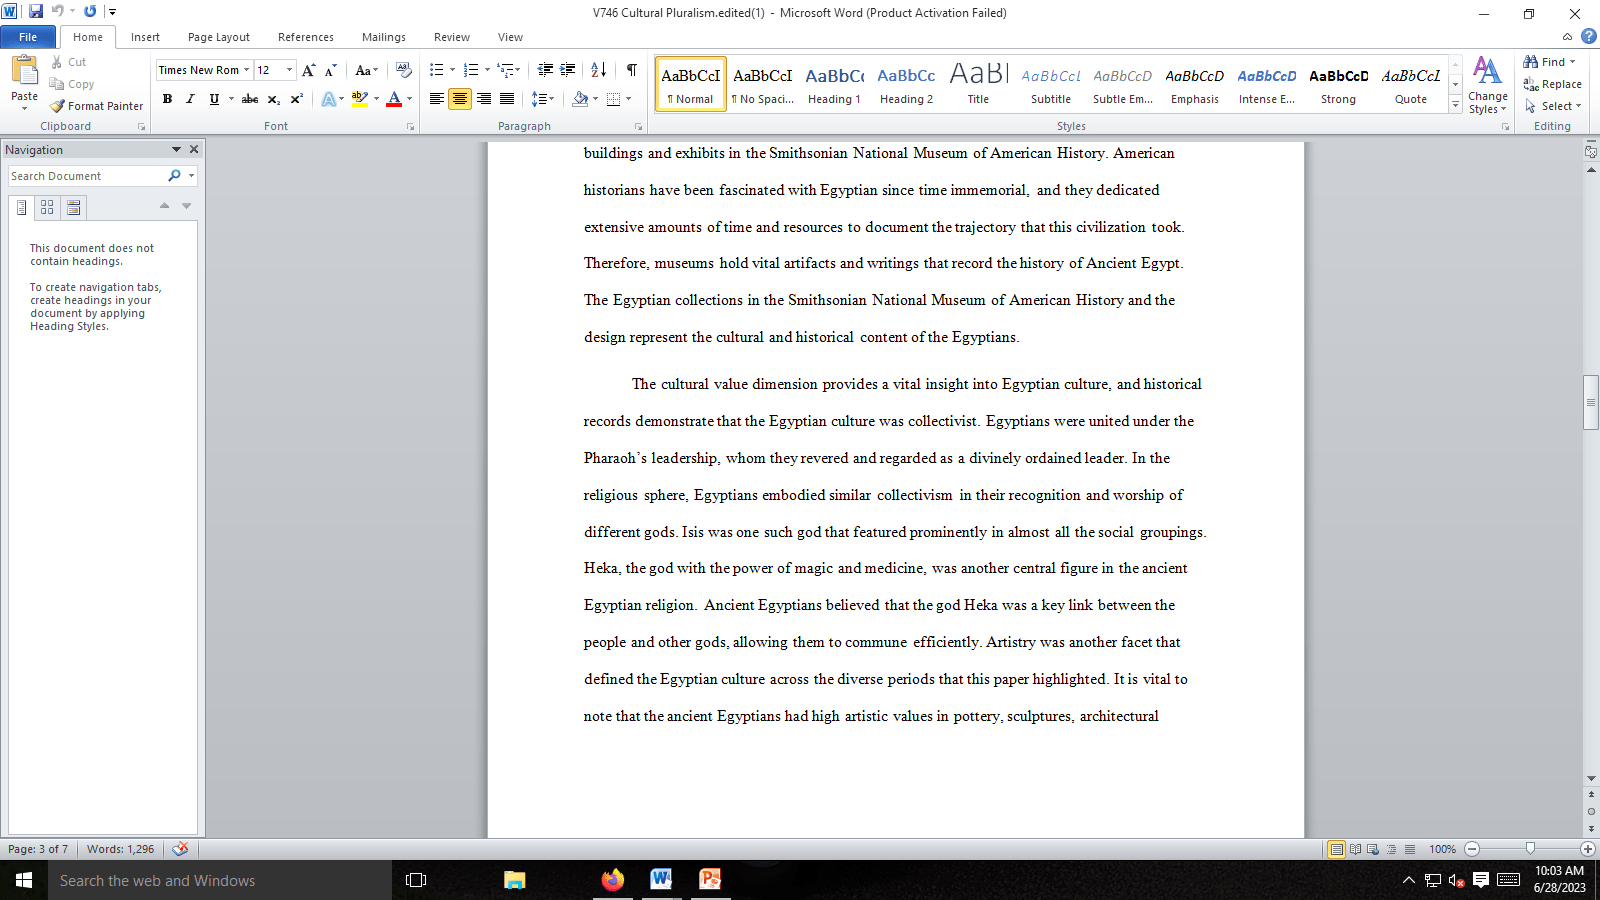The image size is (1600, 900).
Task: Click the Grow Font icon
Action: (x=308, y=70)
